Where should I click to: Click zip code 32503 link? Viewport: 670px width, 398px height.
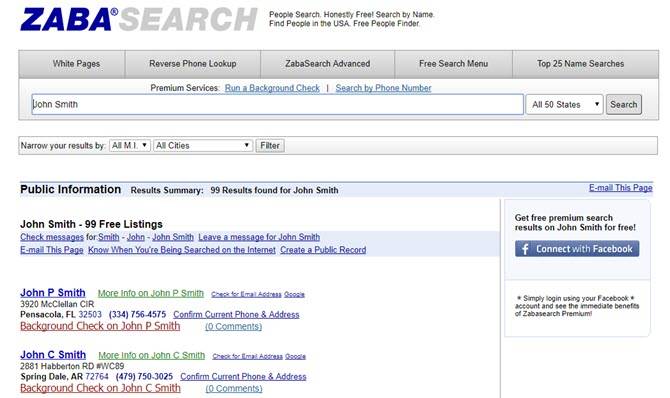[x=90, y=314]
